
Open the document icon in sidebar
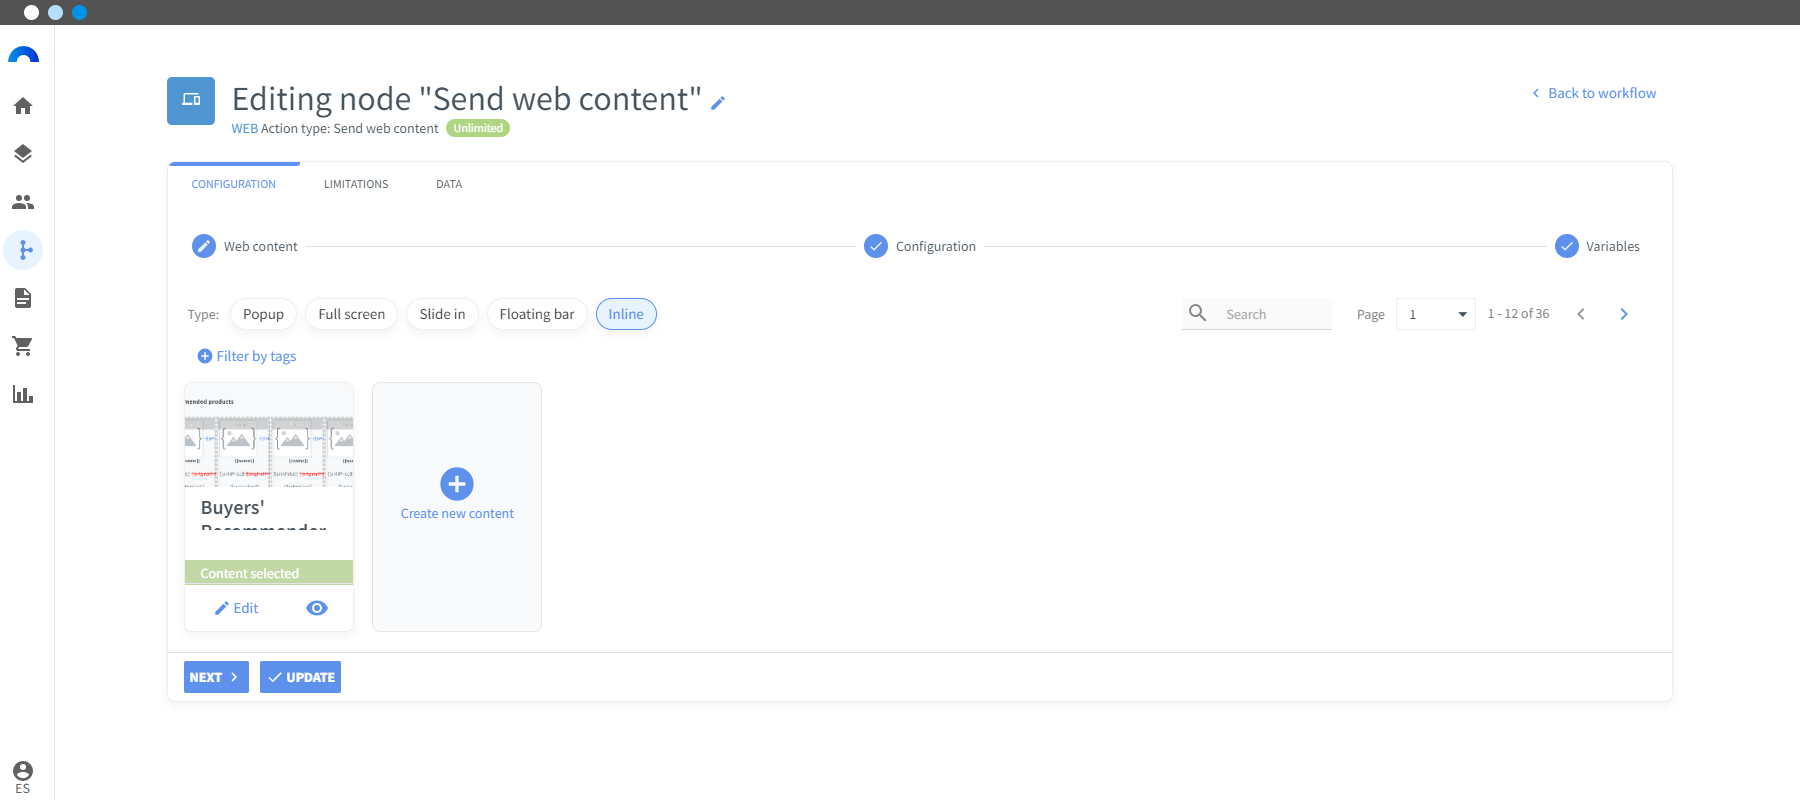[23, 298]
